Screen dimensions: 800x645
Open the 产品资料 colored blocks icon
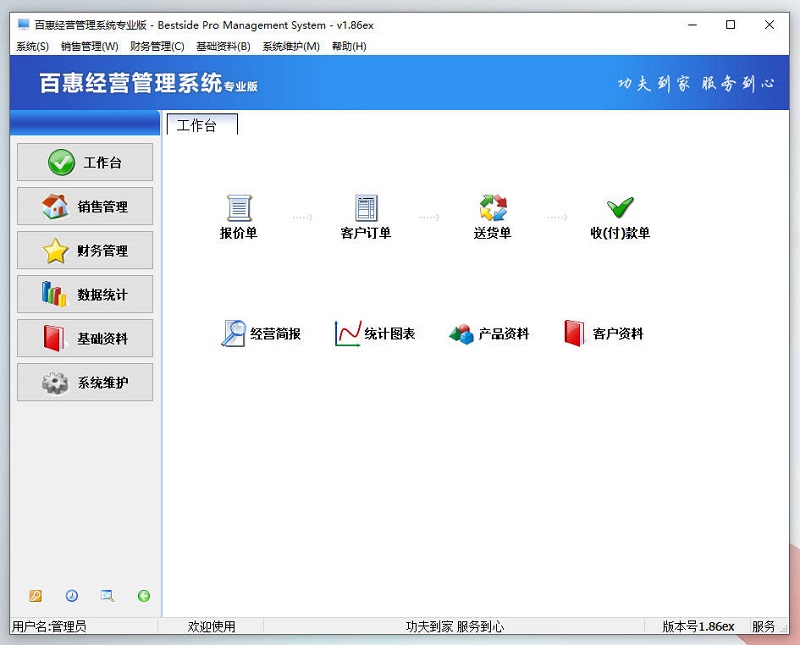[489, 333]
